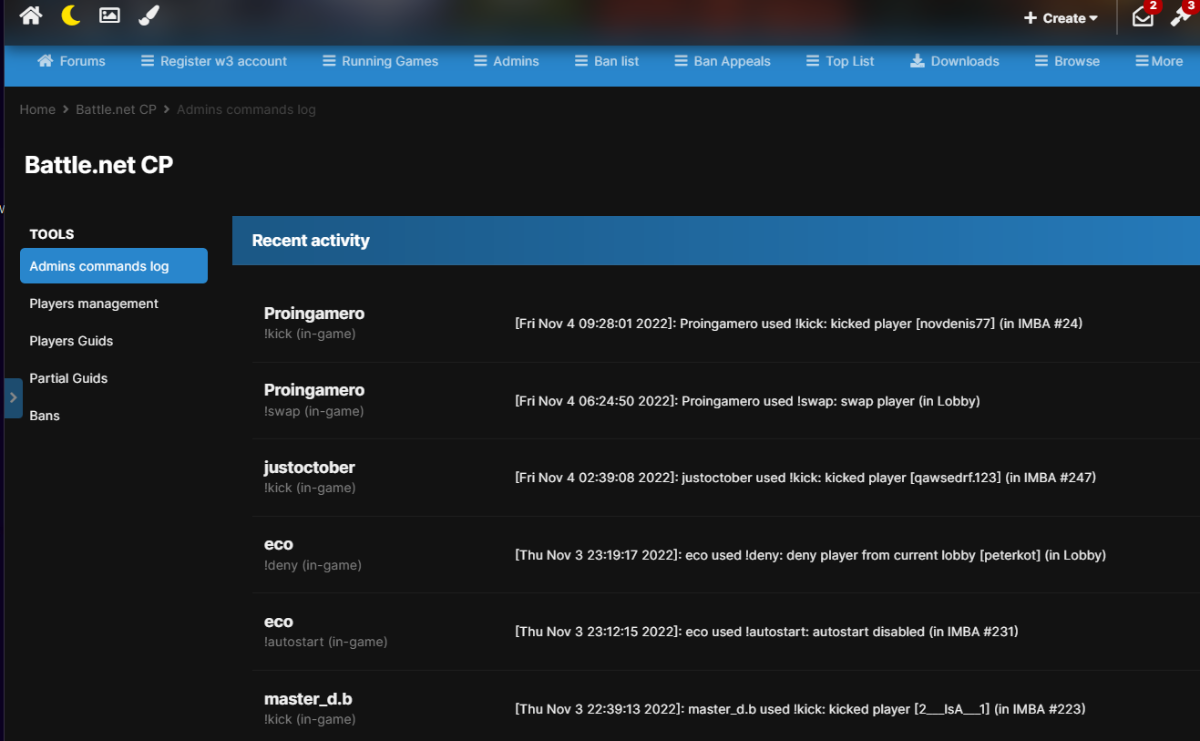Go to the Ban list page
This screenshot has height=741, width=1200.
(x=607, y=61)
